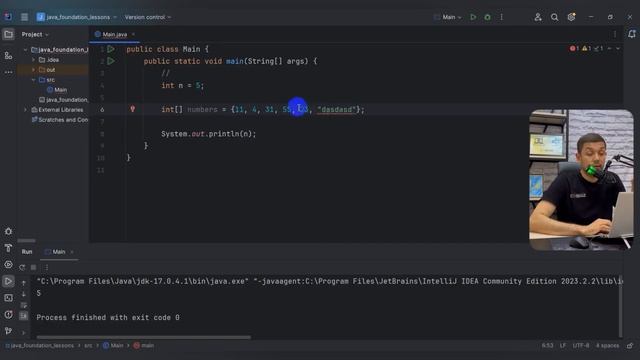
Task: Open Git tool window icon
Action: click(8, 331)
